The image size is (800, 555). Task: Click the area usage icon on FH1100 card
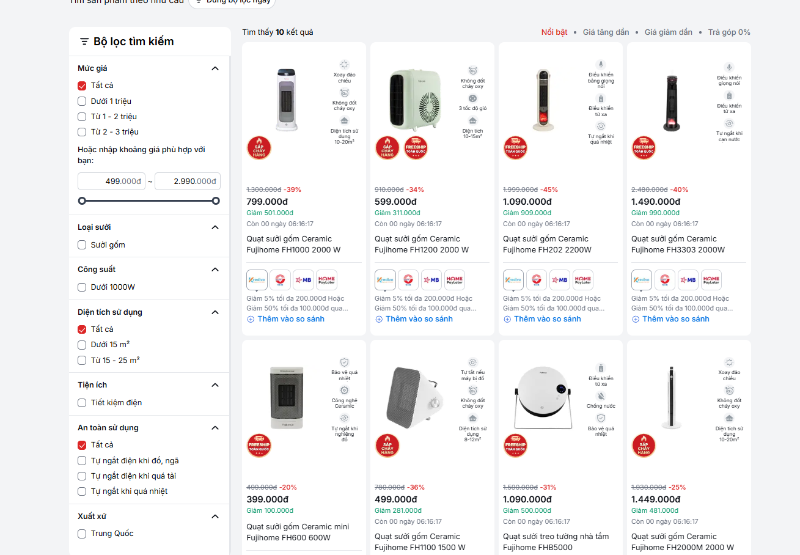point(473,418)
